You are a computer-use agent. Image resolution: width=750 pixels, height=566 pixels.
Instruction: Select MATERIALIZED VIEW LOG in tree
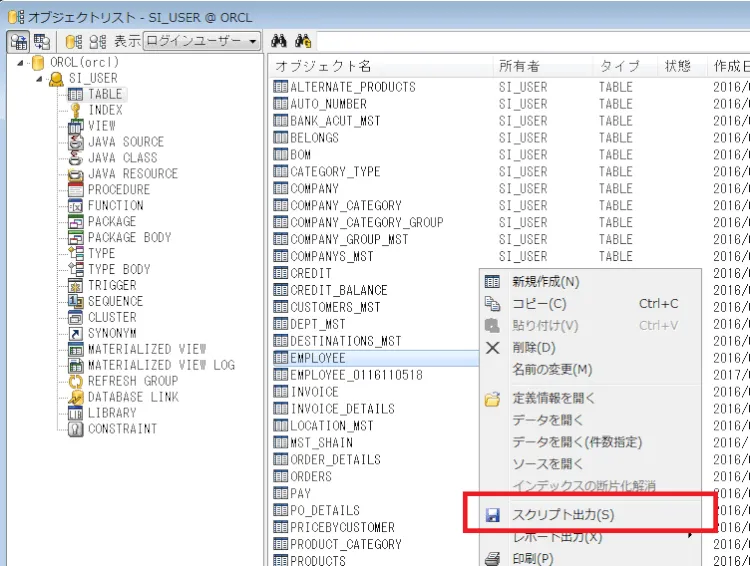[161, 366]
